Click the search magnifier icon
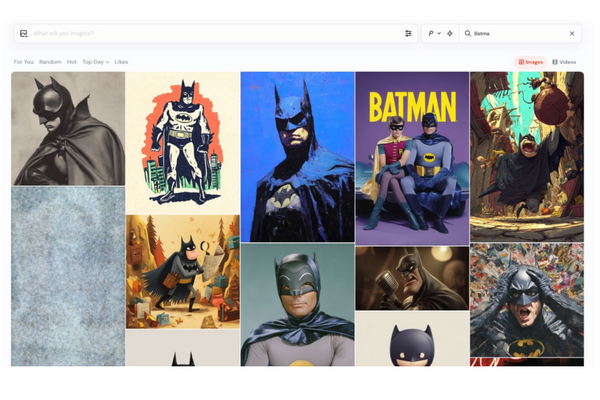 (x=468, y=34)
